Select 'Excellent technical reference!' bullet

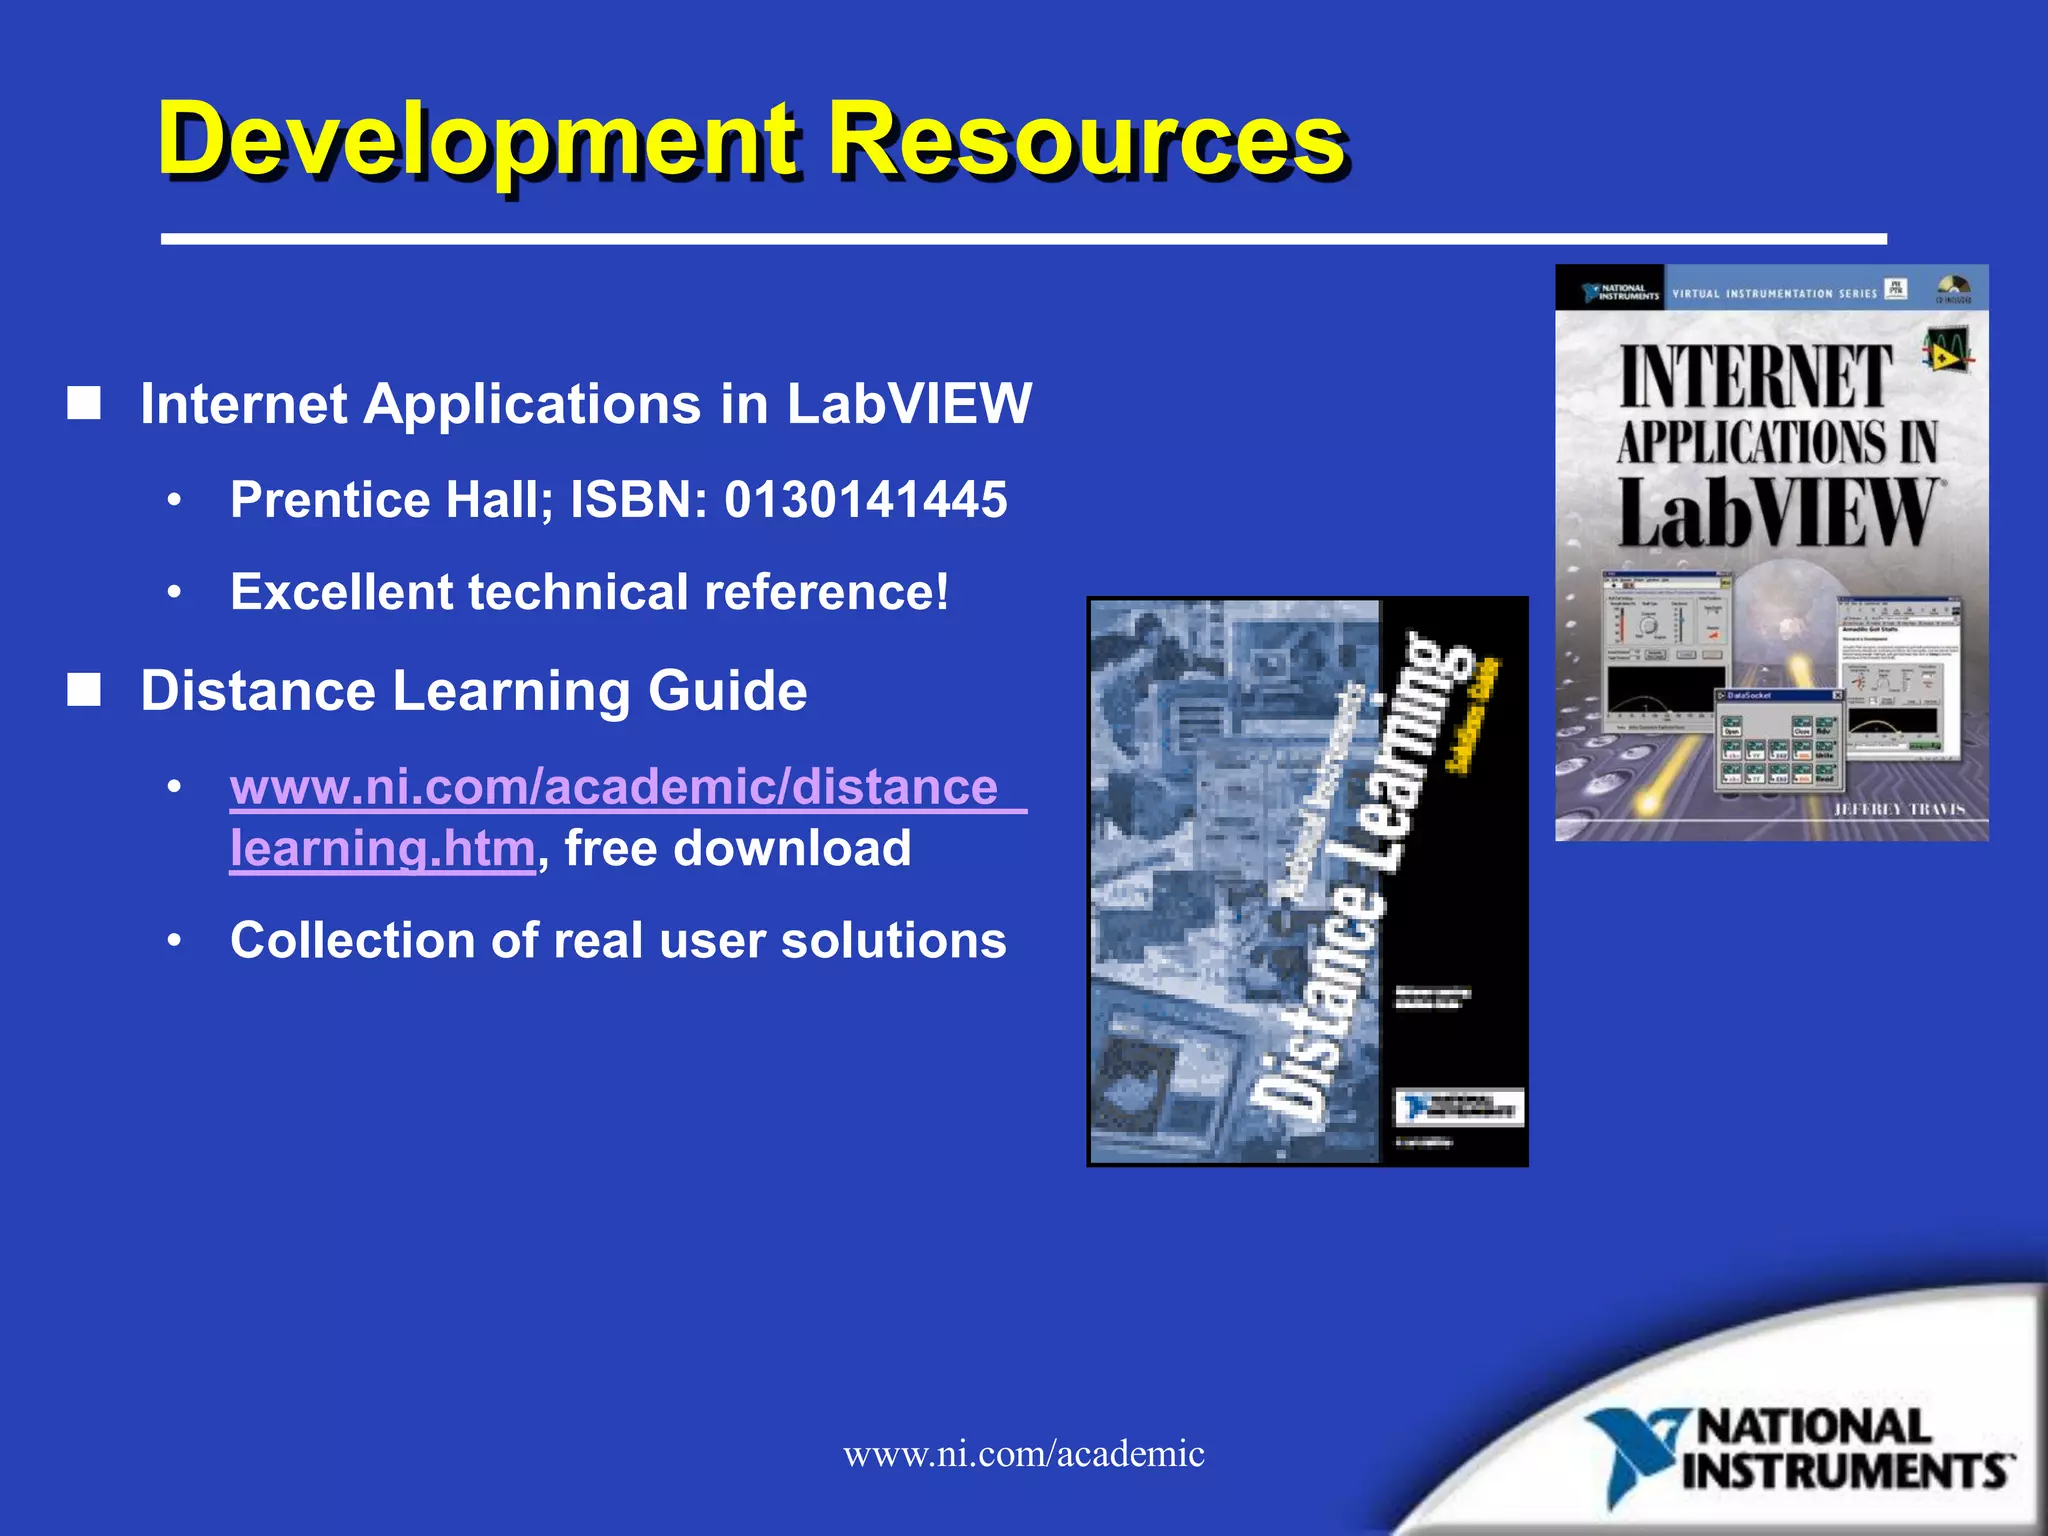[589, 591]
